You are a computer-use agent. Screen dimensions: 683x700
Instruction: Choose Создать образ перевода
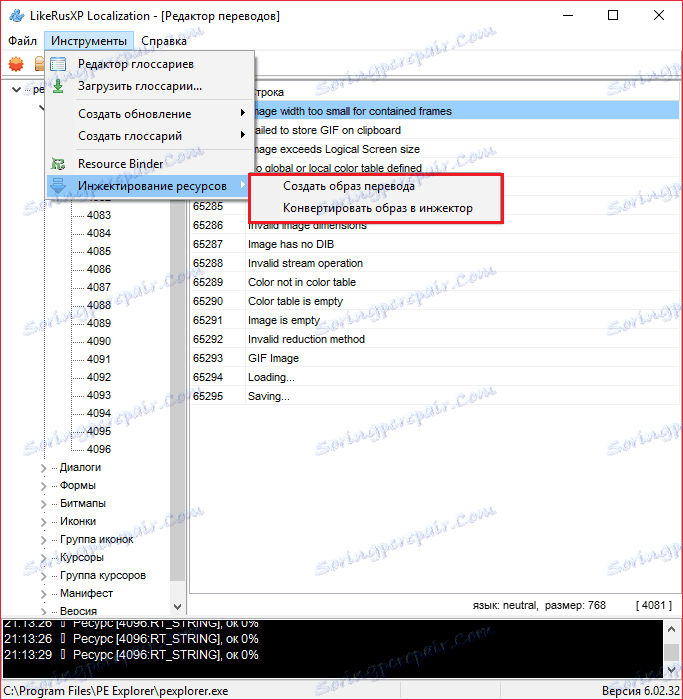pyautogui.click(x=376, y=186)
